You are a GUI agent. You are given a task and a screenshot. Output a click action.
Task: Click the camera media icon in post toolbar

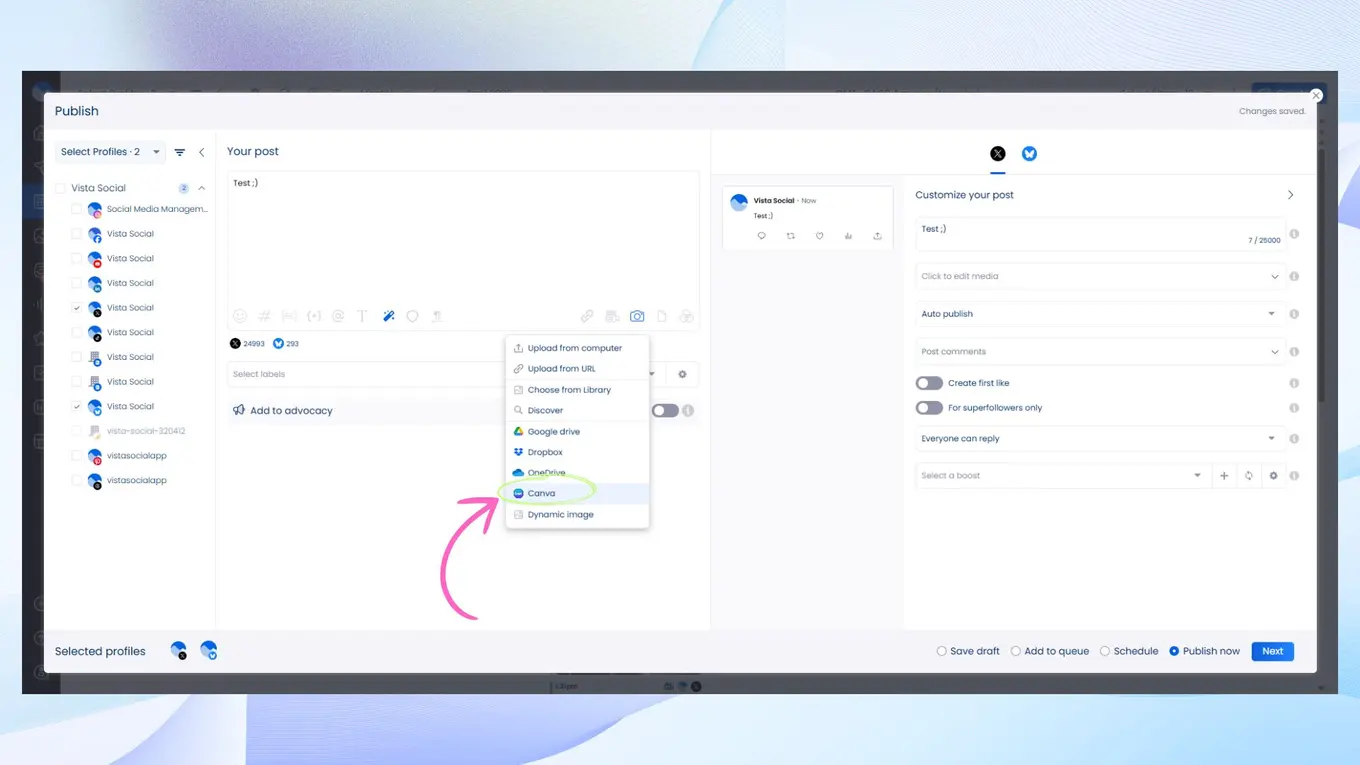coord(637,316)
